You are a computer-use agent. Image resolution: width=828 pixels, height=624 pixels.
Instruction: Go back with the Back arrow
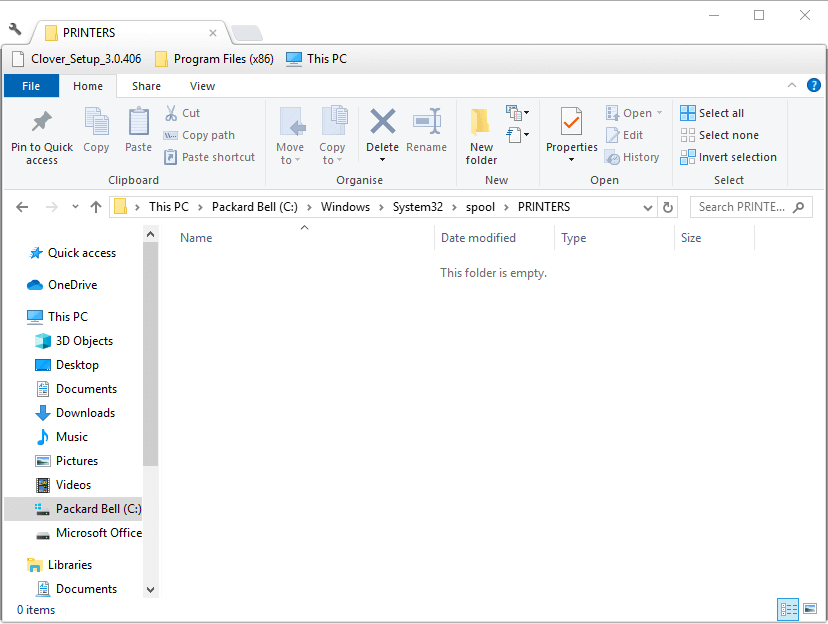click(x=22, y=207)
